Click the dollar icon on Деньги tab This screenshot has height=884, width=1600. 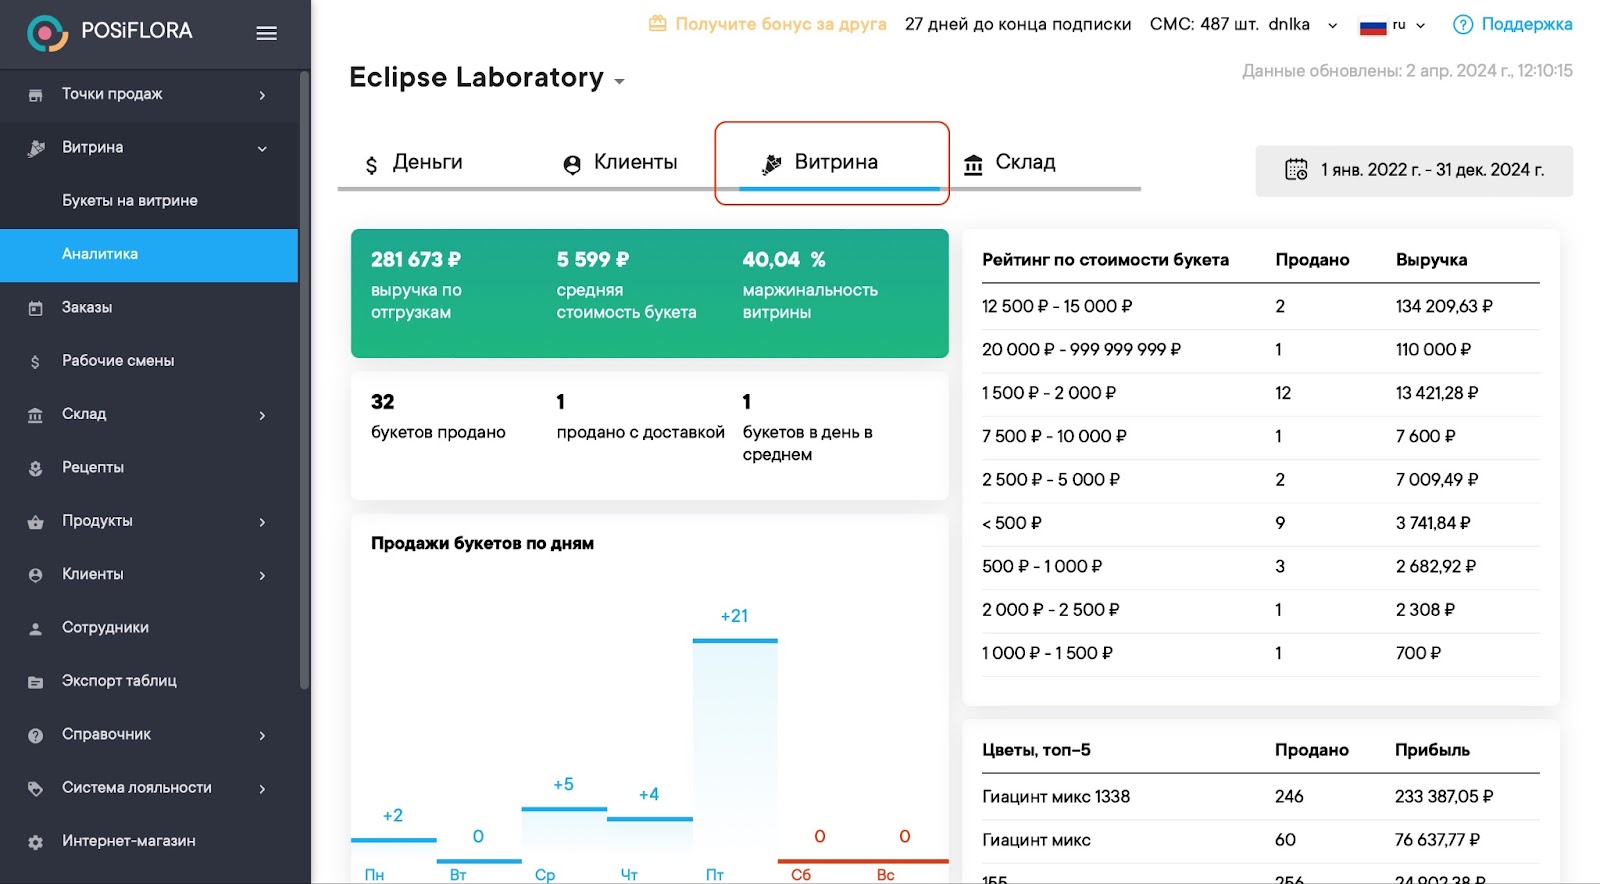[x=371, y=165]
